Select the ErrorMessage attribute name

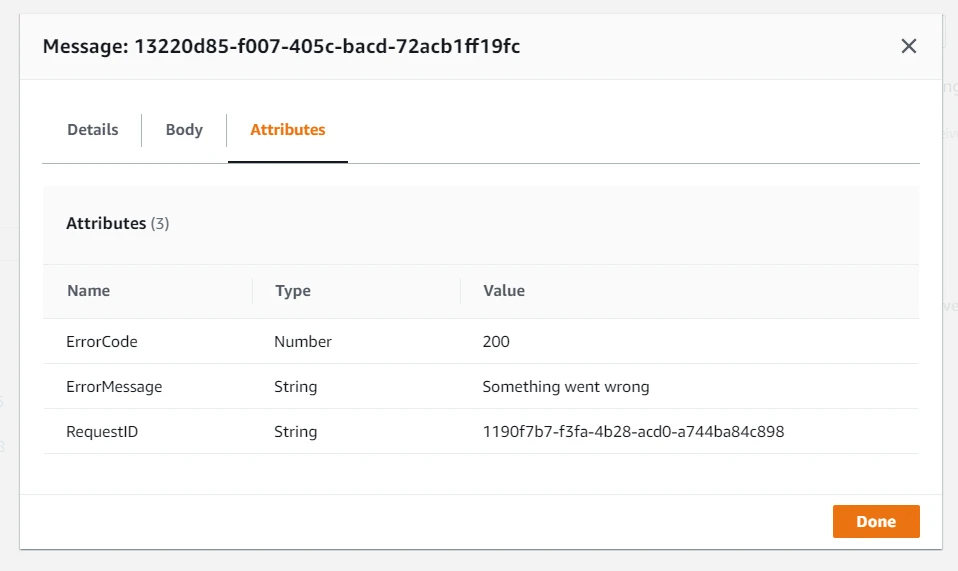[x=114, y=387]
